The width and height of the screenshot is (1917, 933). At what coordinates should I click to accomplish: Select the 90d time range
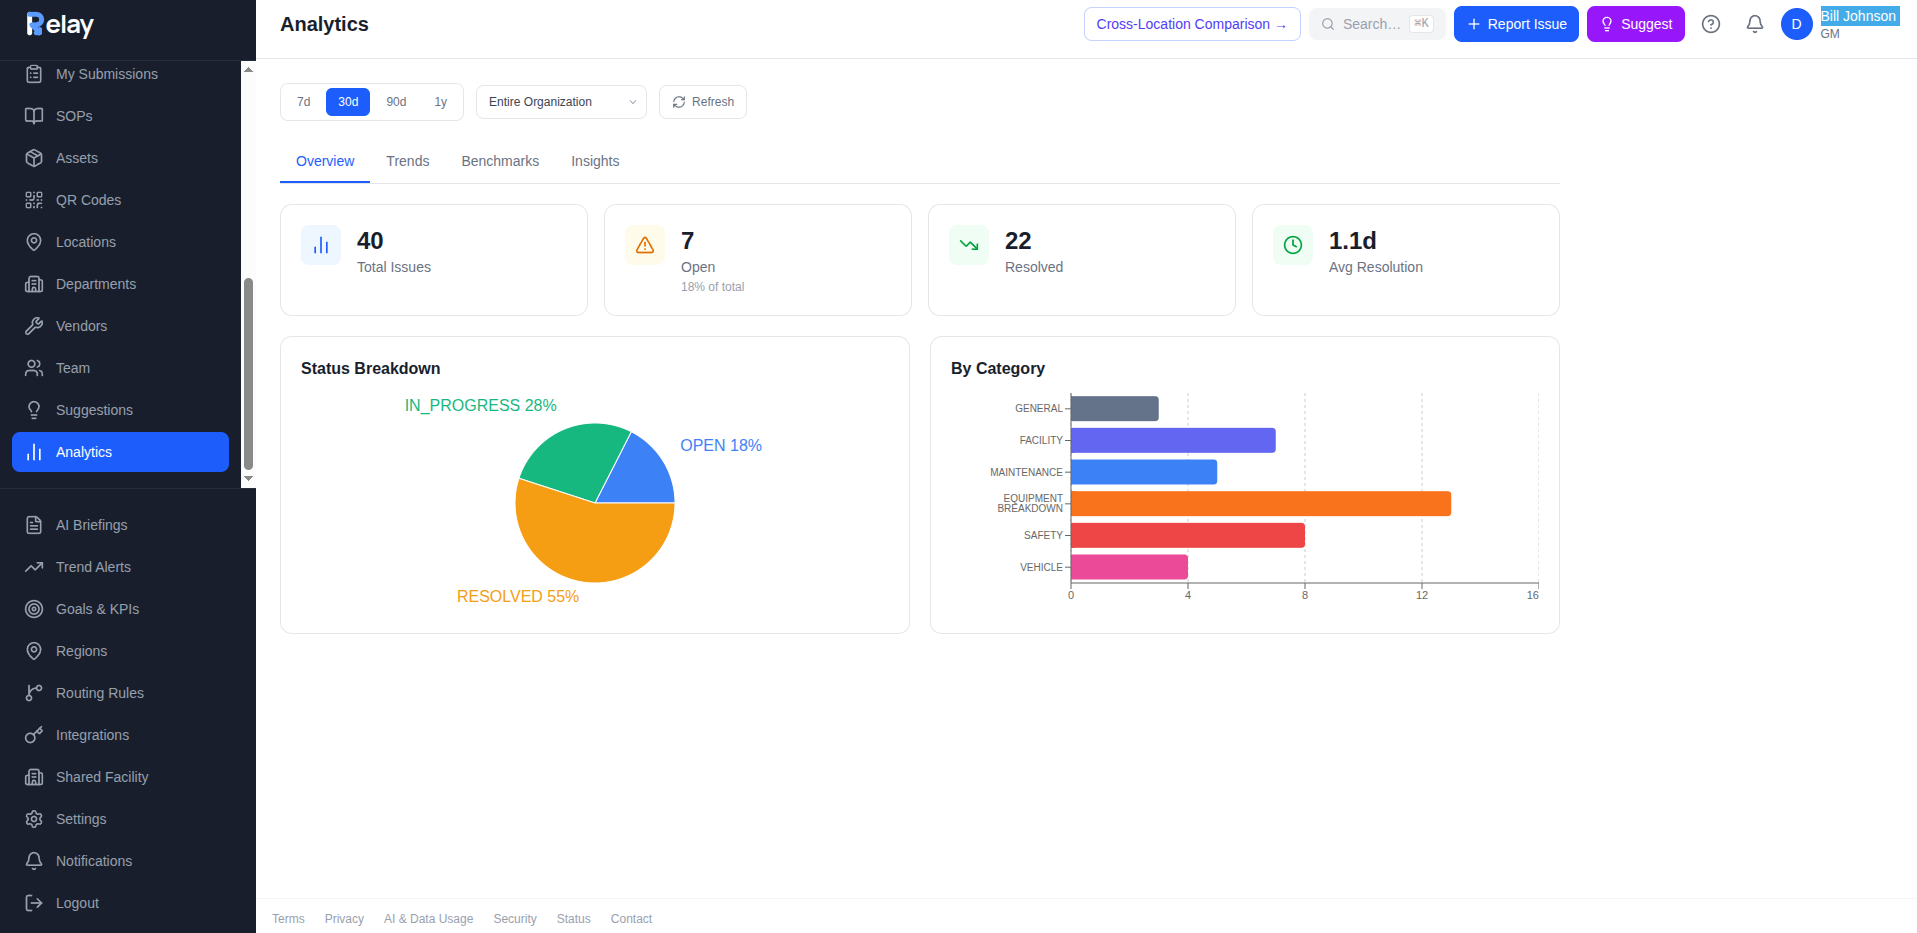tap(396, 102)
